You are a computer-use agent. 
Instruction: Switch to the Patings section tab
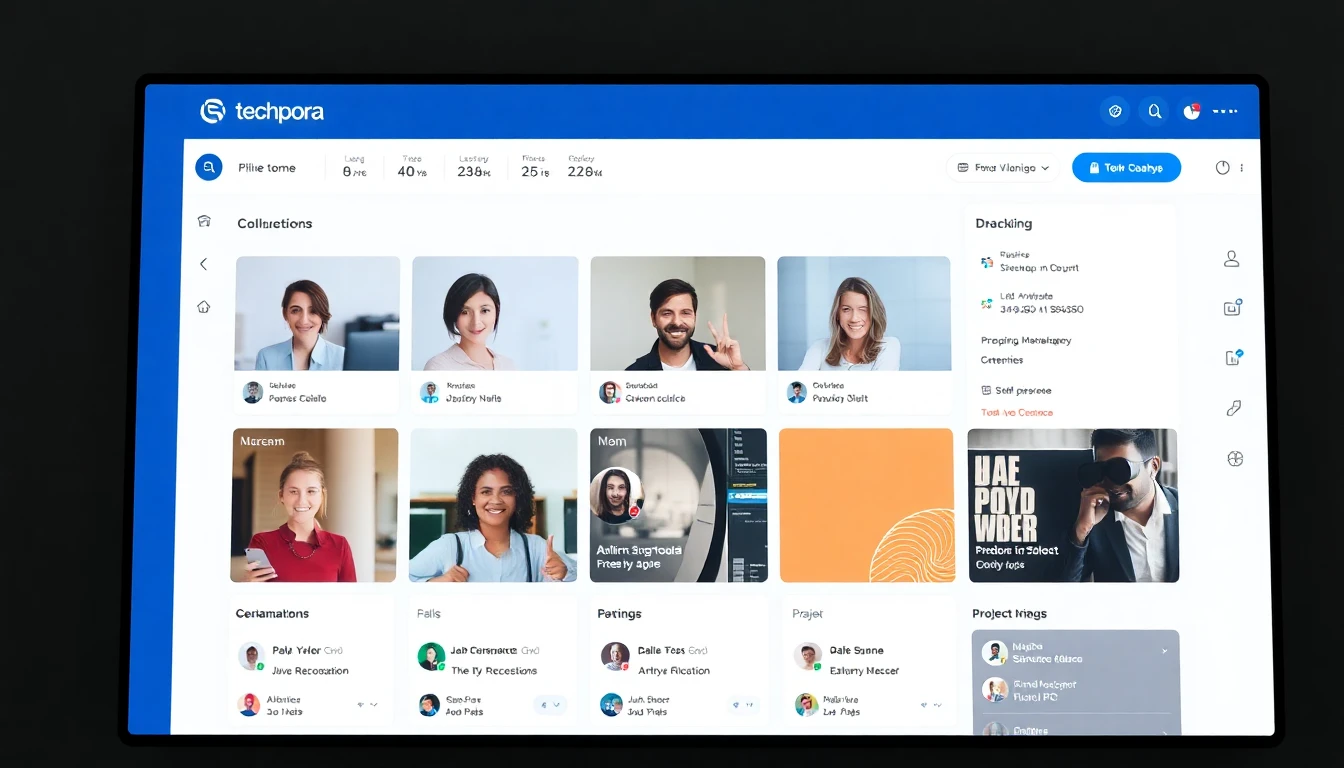coord(619,613)
